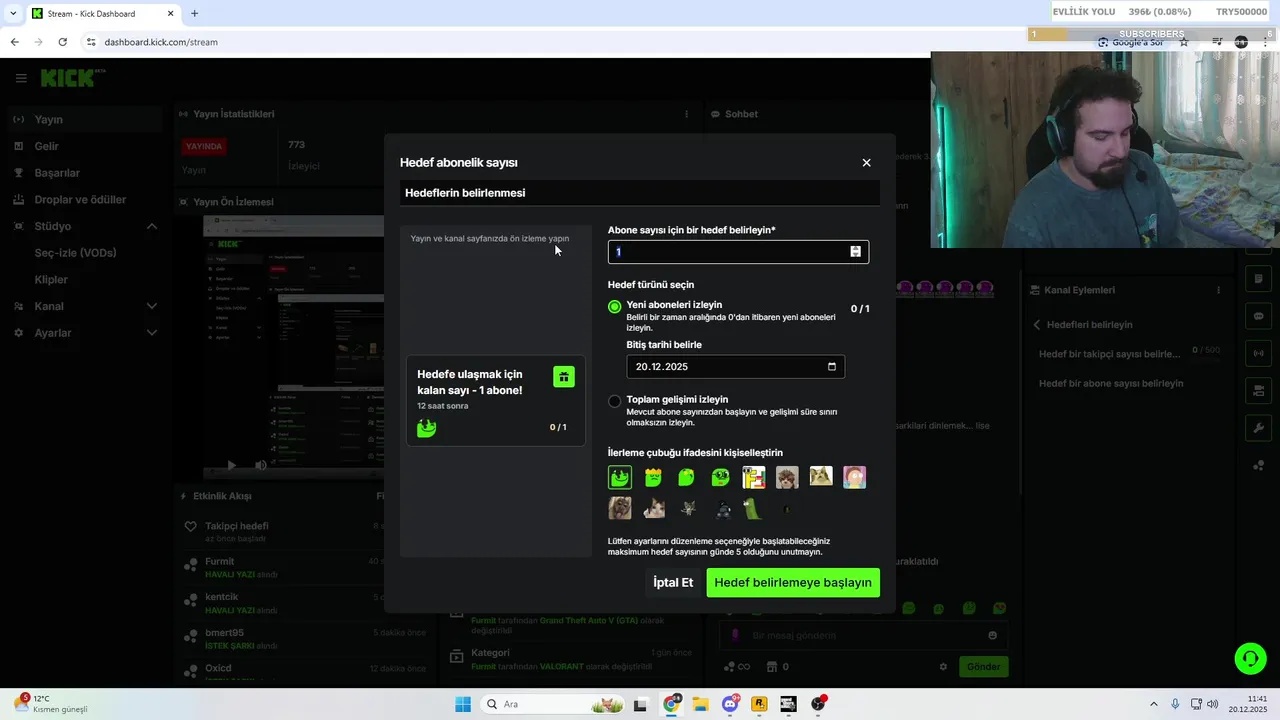Pick the green pickle emote
The width and height of the screenshot is (1280, 720).
click(753, 509)
